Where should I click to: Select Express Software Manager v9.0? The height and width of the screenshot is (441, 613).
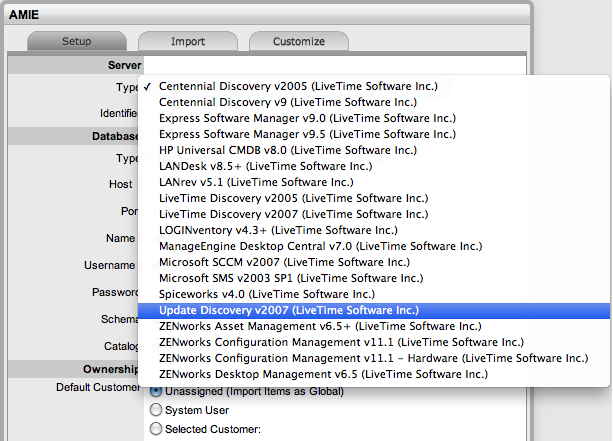point(307,118)
